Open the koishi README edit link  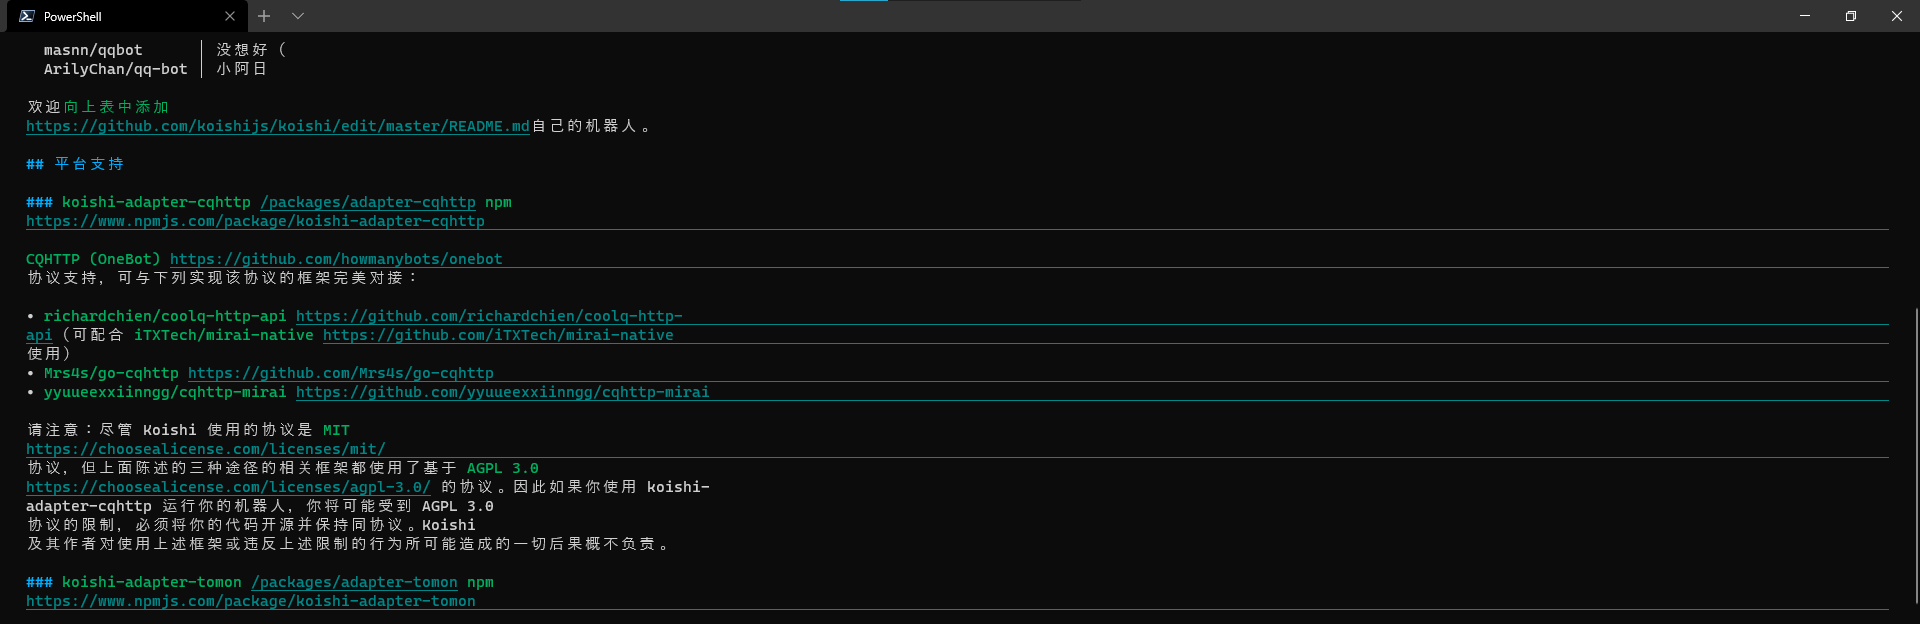point(277,126)
